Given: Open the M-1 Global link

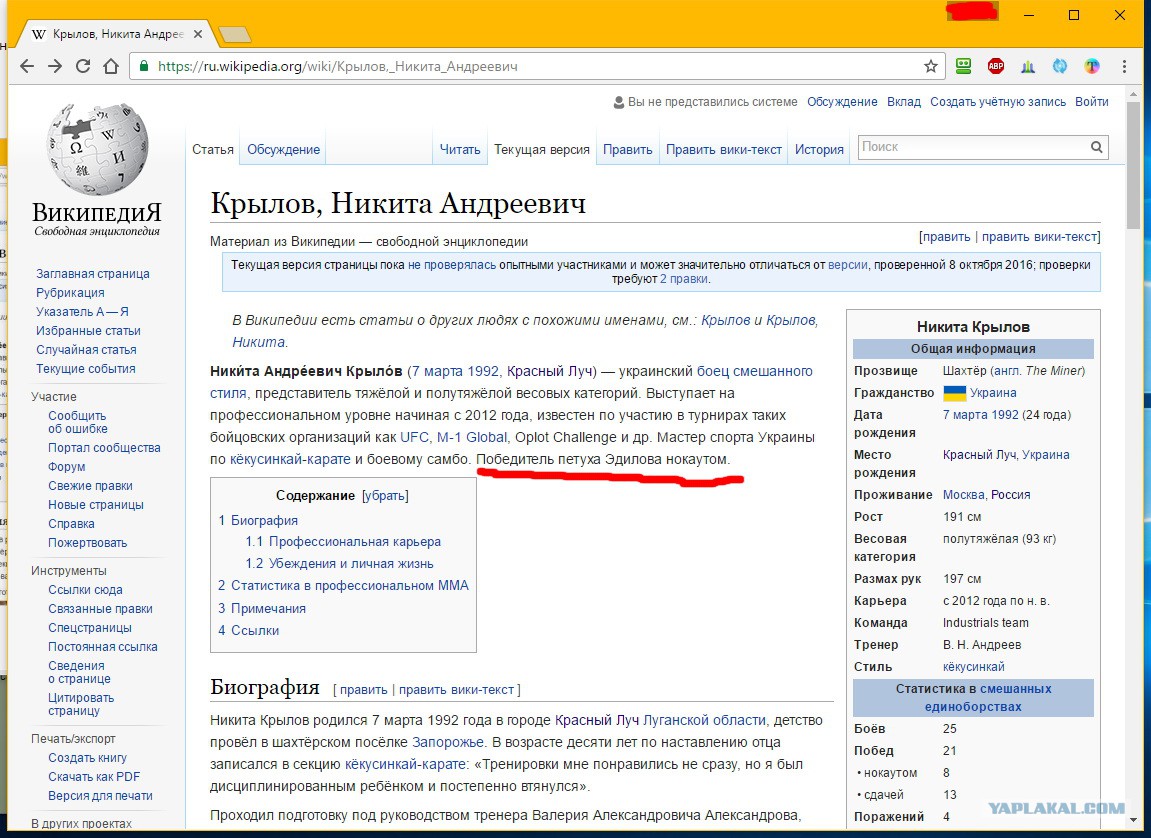Looking at the screenshot, I should (471, 437).
